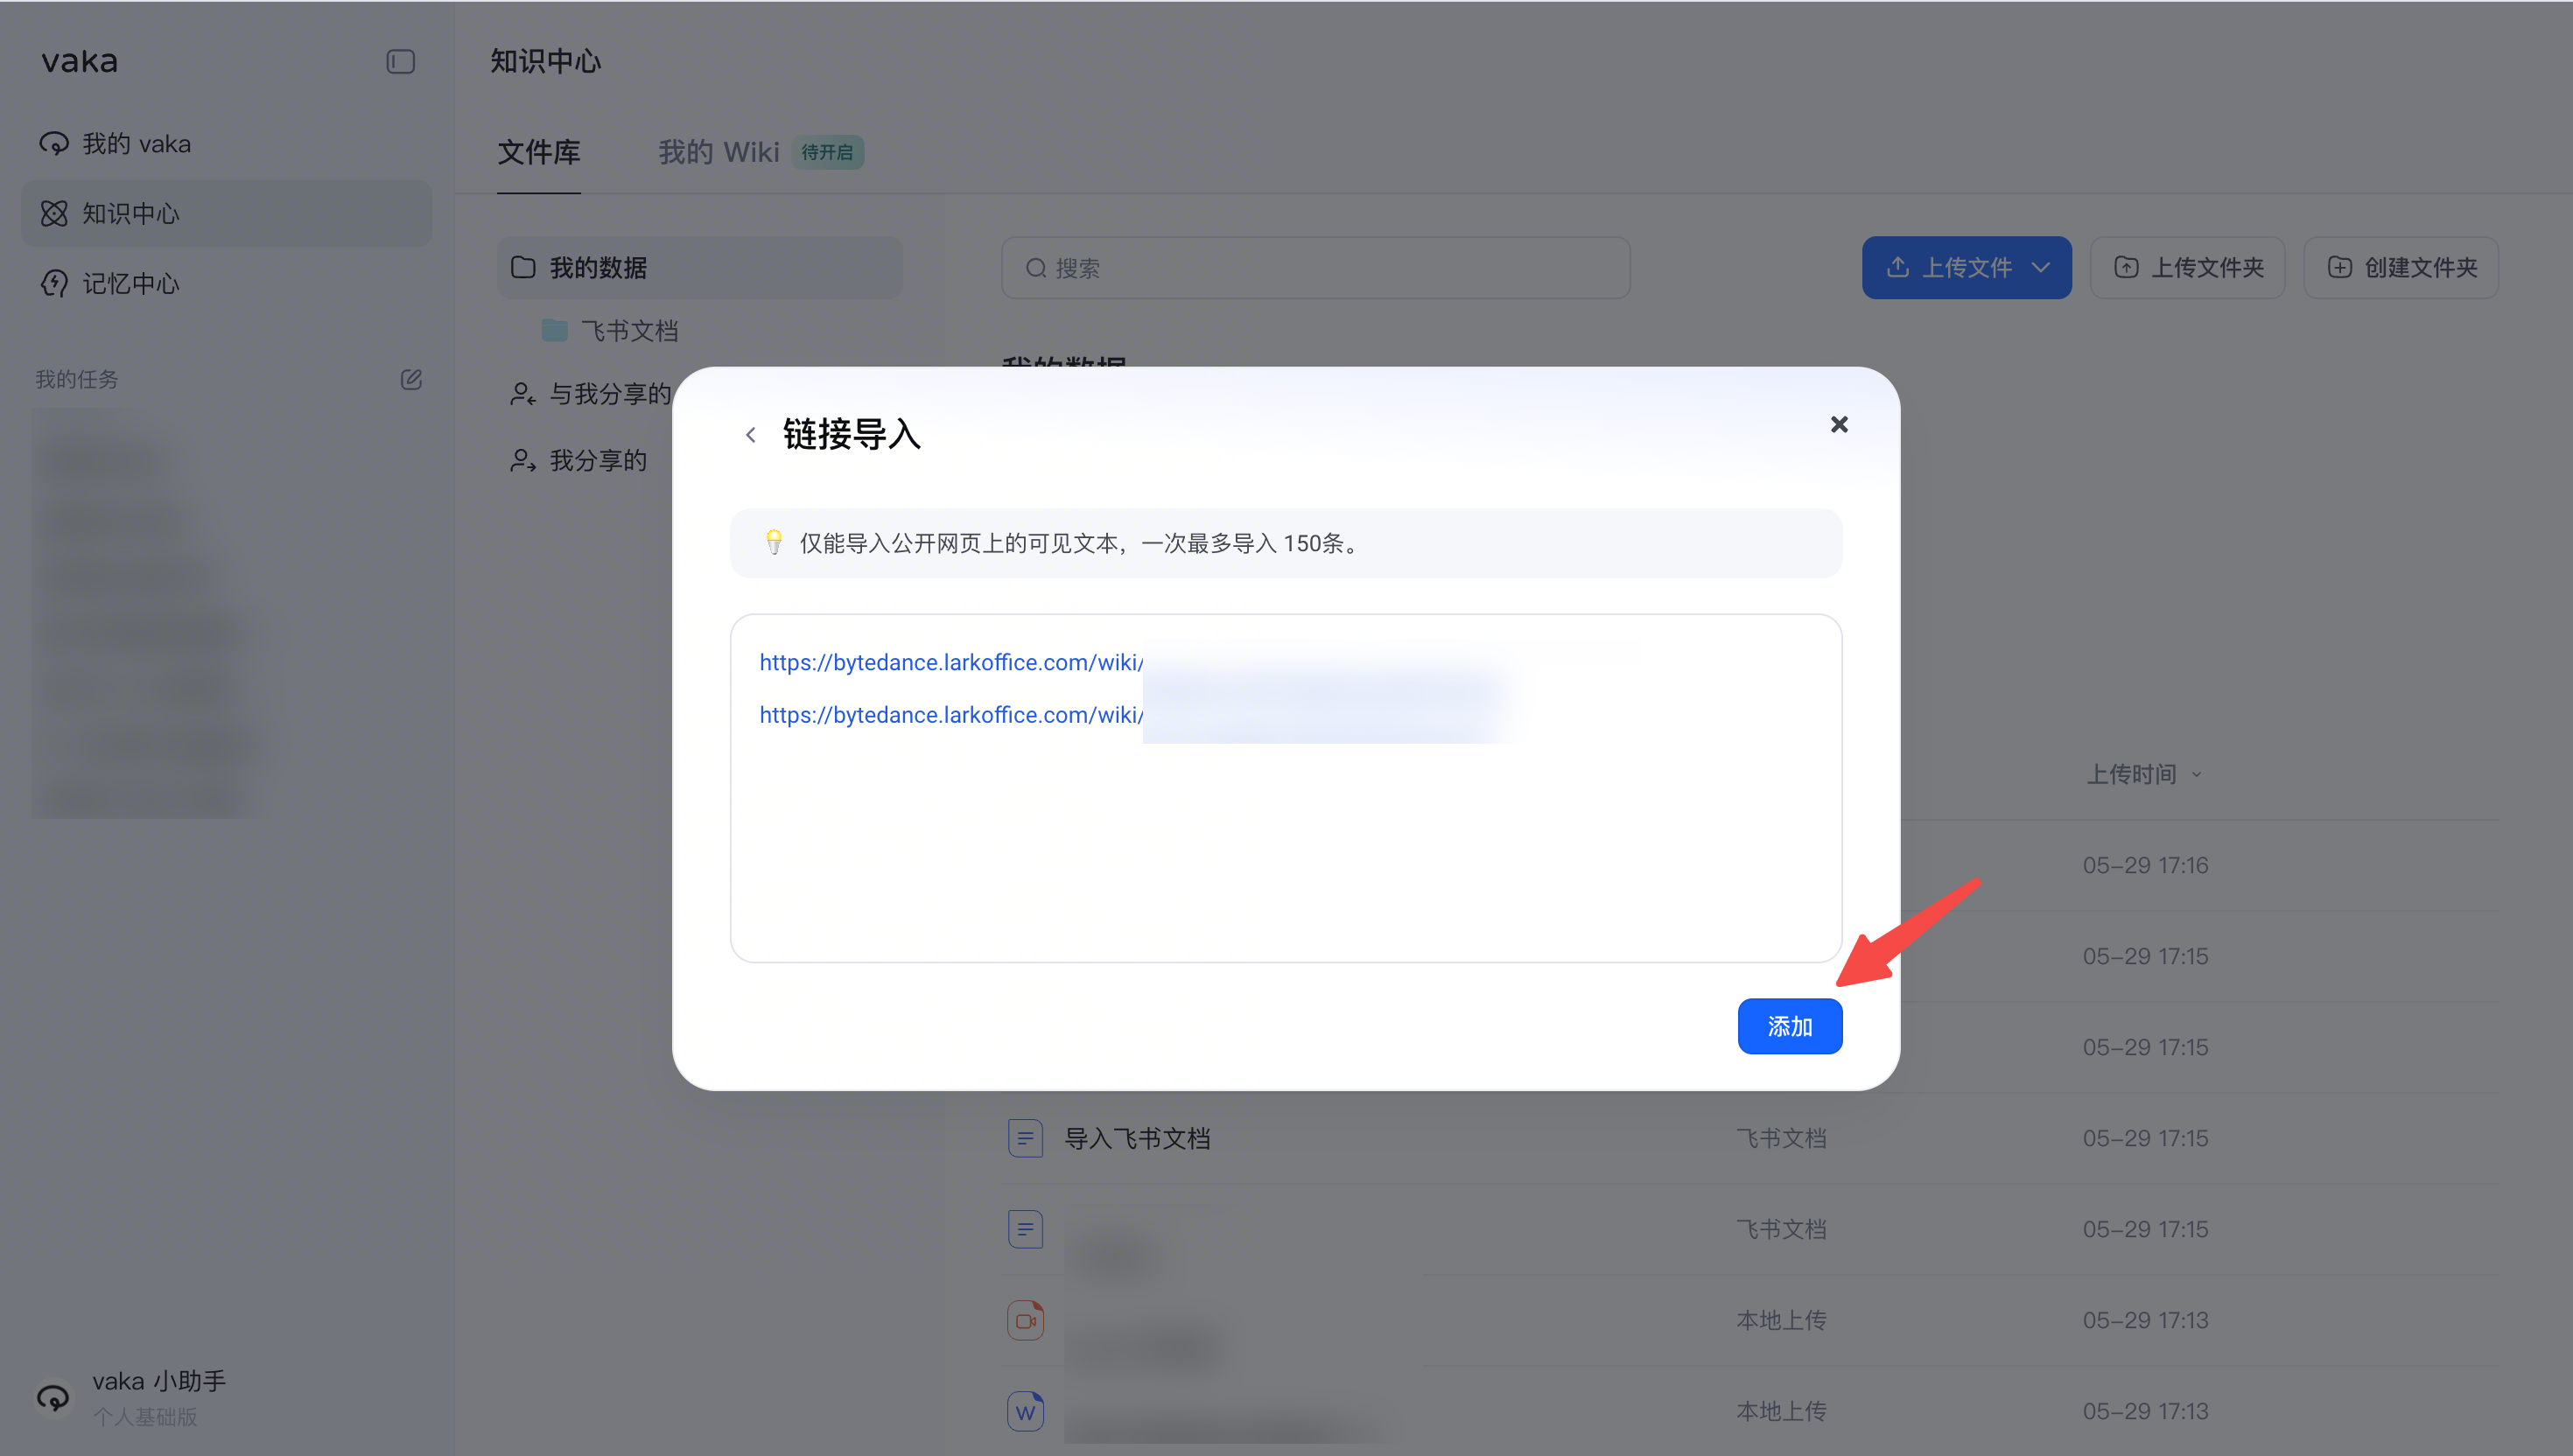This screenshot has height=1456, width=2573.
Task: Open 我分享的 section
Action: (579, 460)
